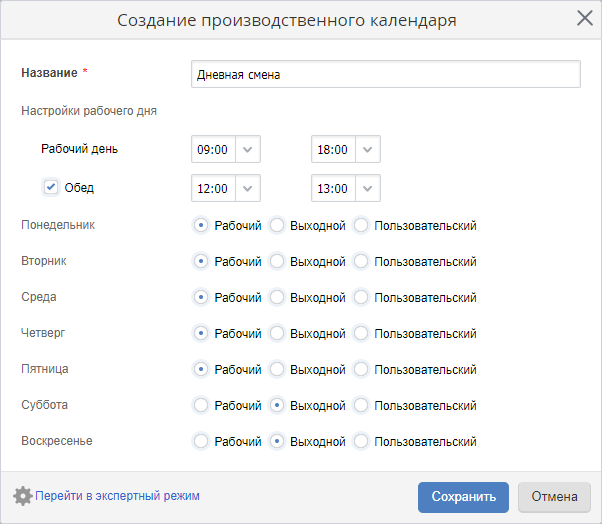This screenshot has width=602, height=524.
Task: Set Пятница to Выходной
Action: (277, 370)
